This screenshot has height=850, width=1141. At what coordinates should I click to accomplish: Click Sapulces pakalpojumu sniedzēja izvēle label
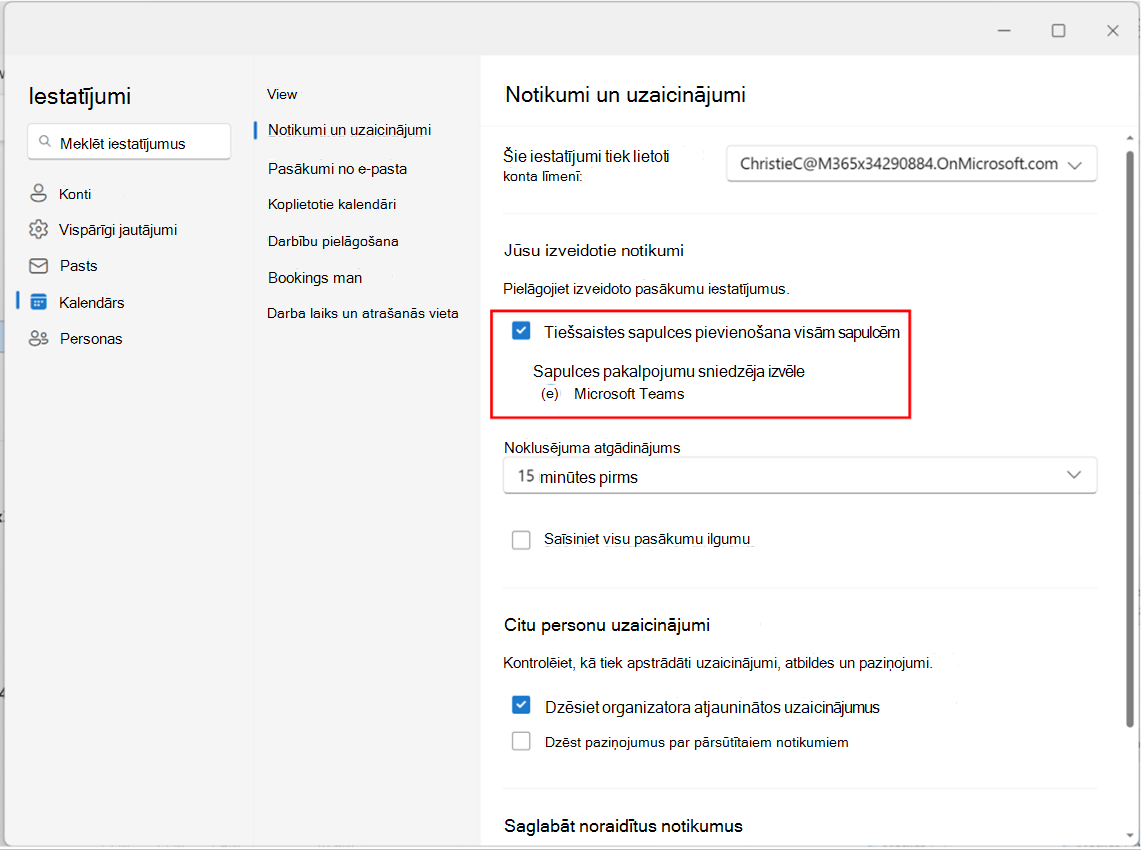669,371
